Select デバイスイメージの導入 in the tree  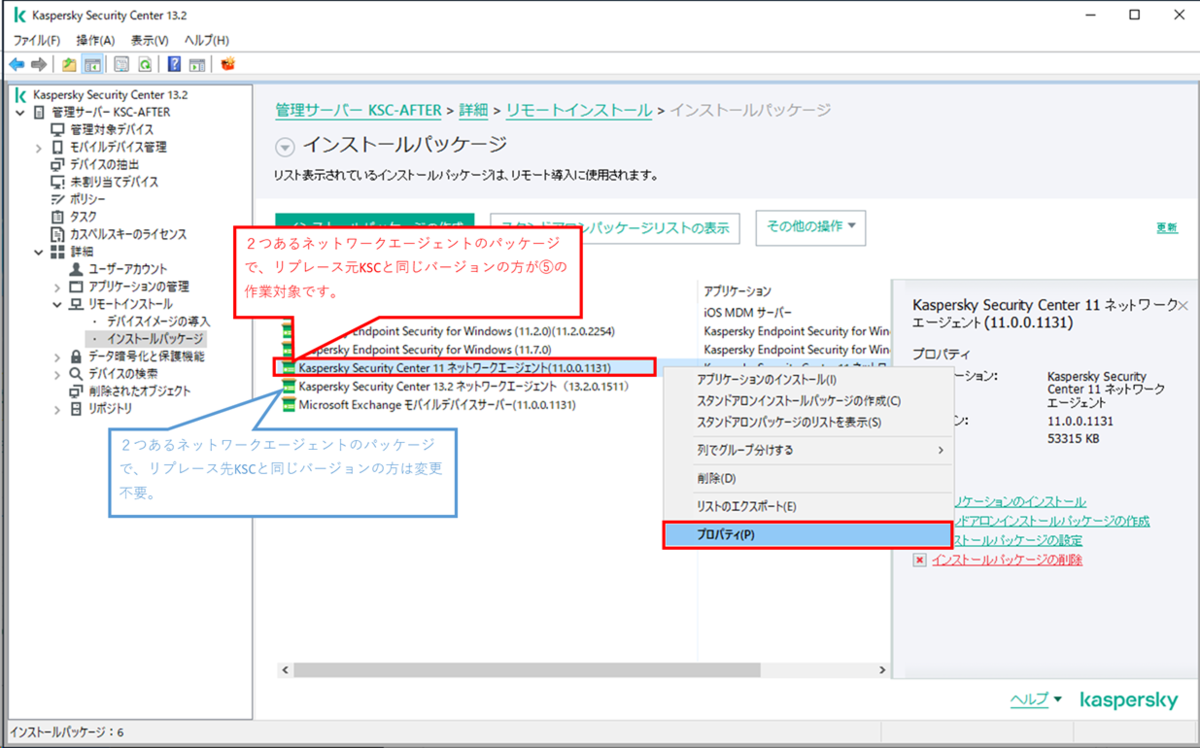[158, 321]
